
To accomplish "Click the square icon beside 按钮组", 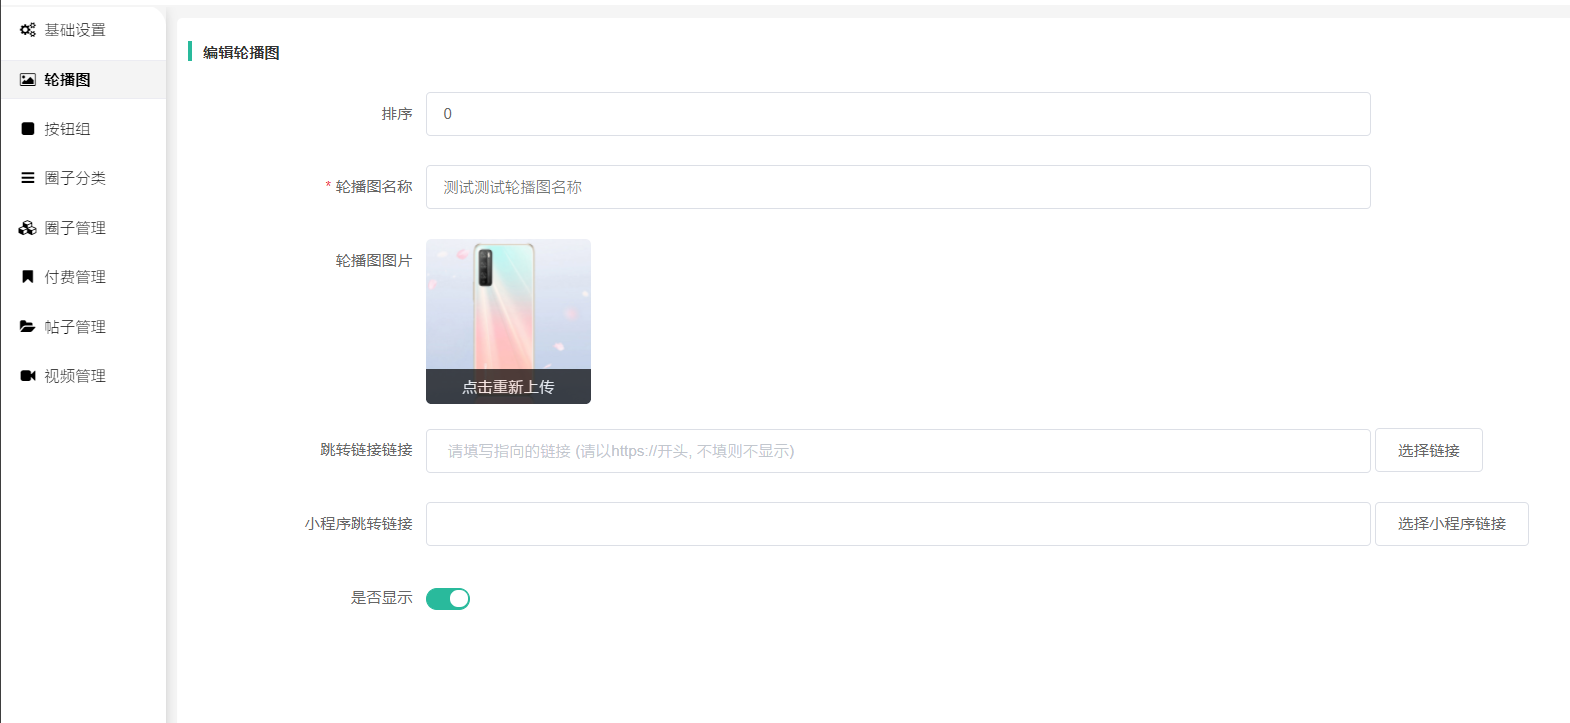I will (28, 129).
